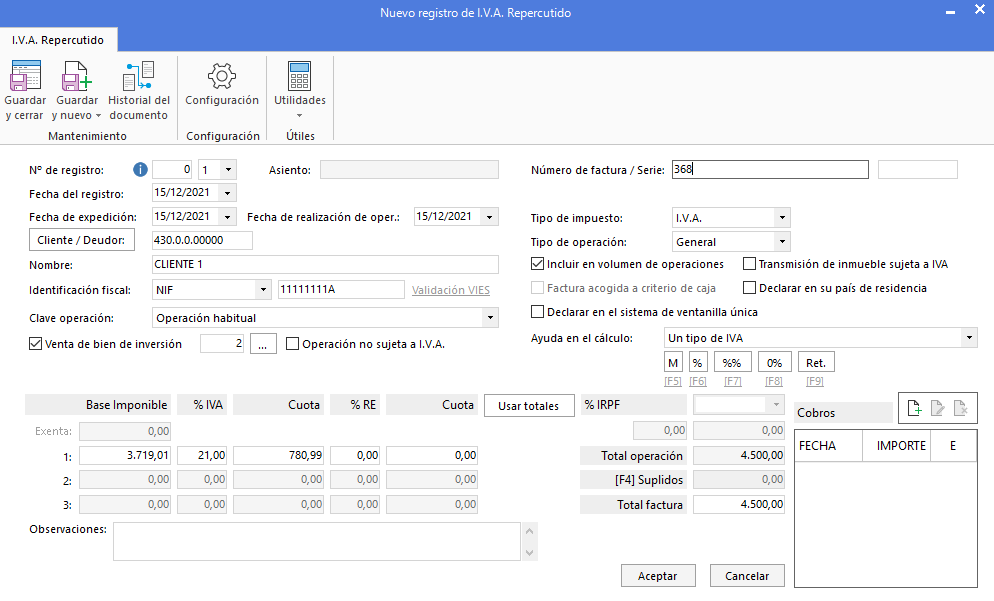
Task: Check Declarar en su país de residencia
Action: click(x=749, y=288)
